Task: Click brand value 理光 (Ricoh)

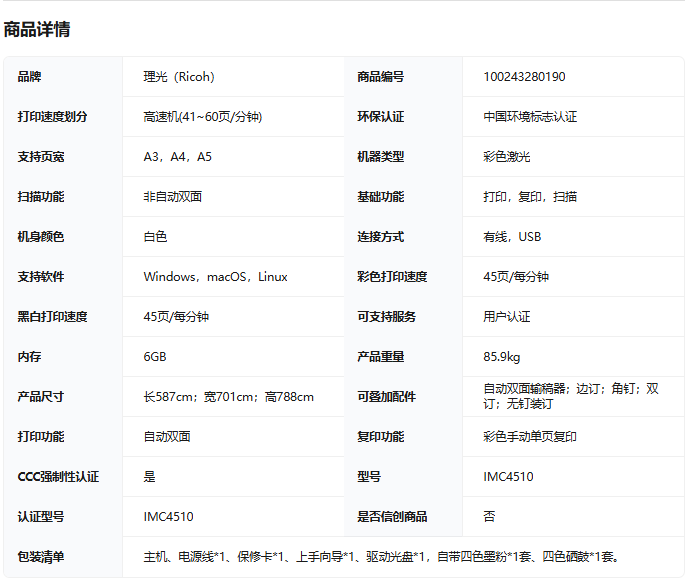Action: (179, 77)
